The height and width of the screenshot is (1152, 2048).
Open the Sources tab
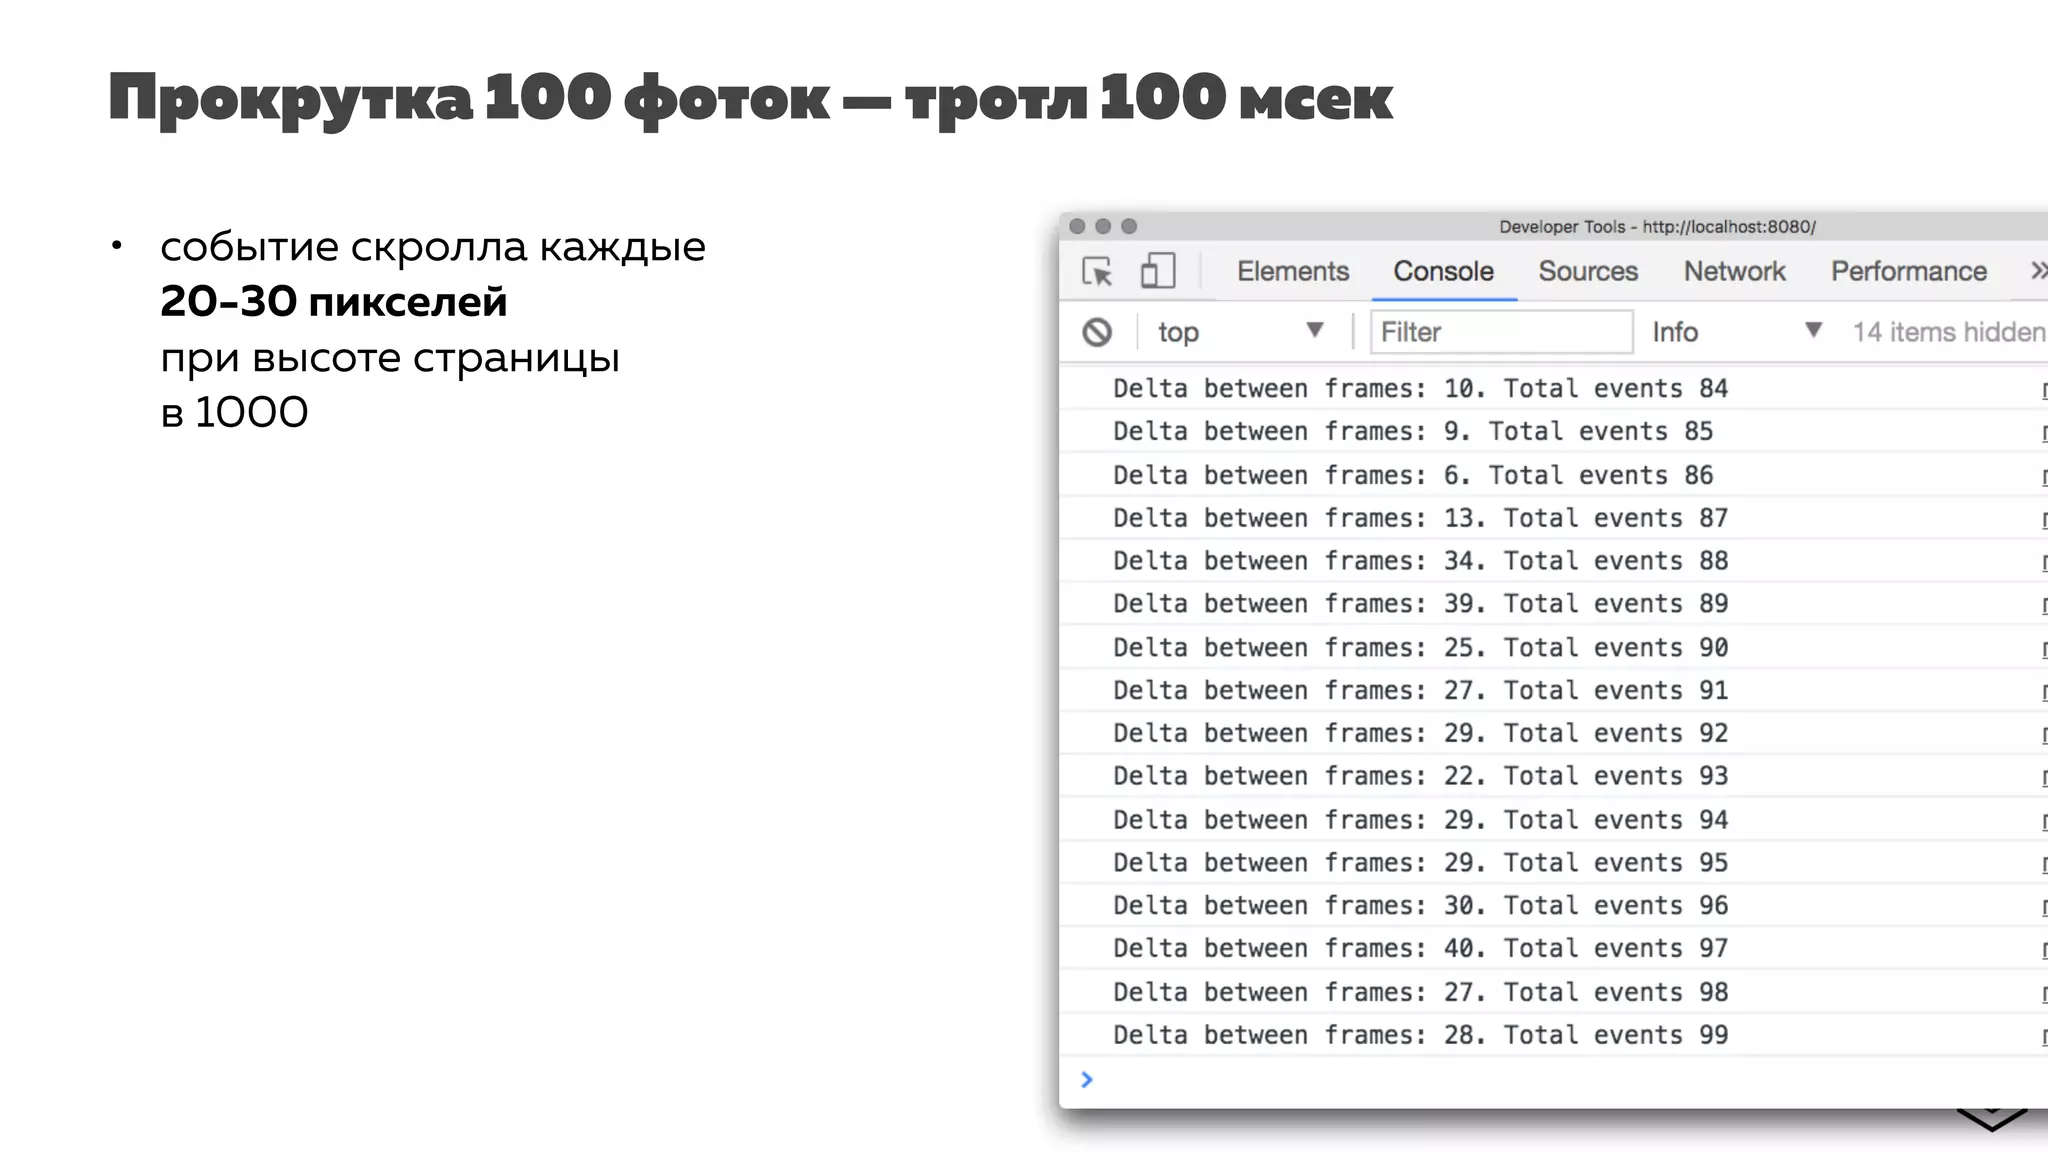tap(1588, 271)
